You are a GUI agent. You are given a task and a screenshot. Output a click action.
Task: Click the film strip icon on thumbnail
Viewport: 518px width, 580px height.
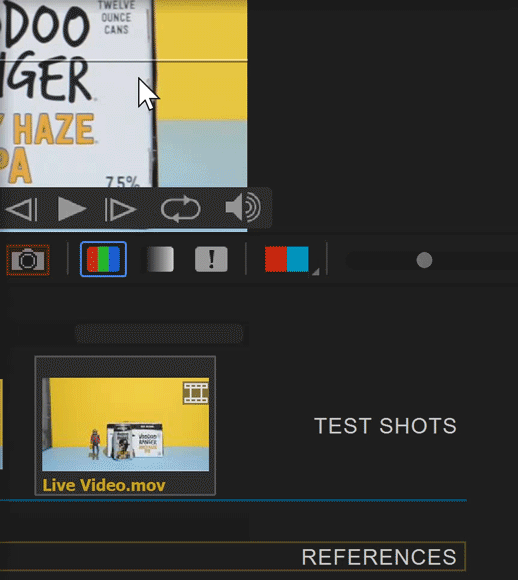(196, 393)
